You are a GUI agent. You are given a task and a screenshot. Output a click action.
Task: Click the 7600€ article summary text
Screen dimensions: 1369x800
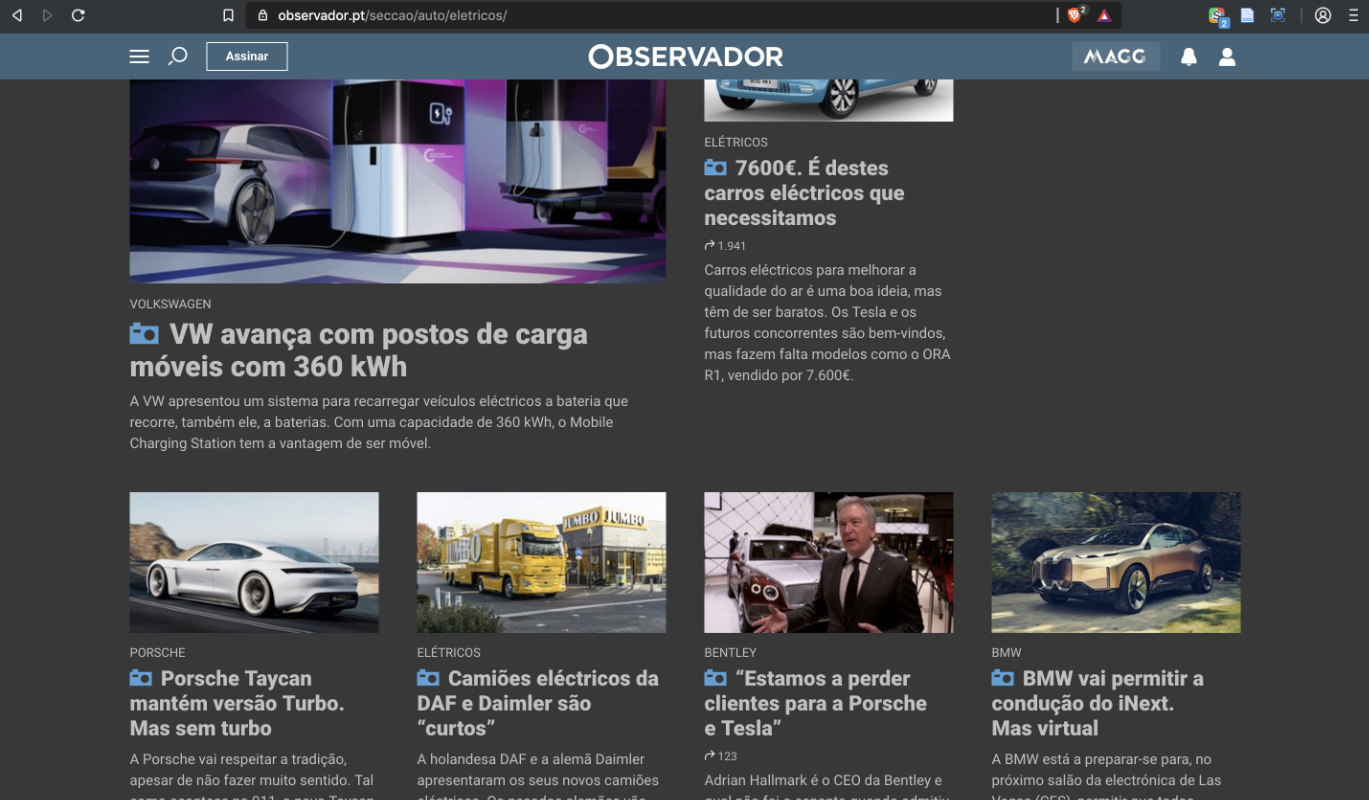click(x=827, y=323)
